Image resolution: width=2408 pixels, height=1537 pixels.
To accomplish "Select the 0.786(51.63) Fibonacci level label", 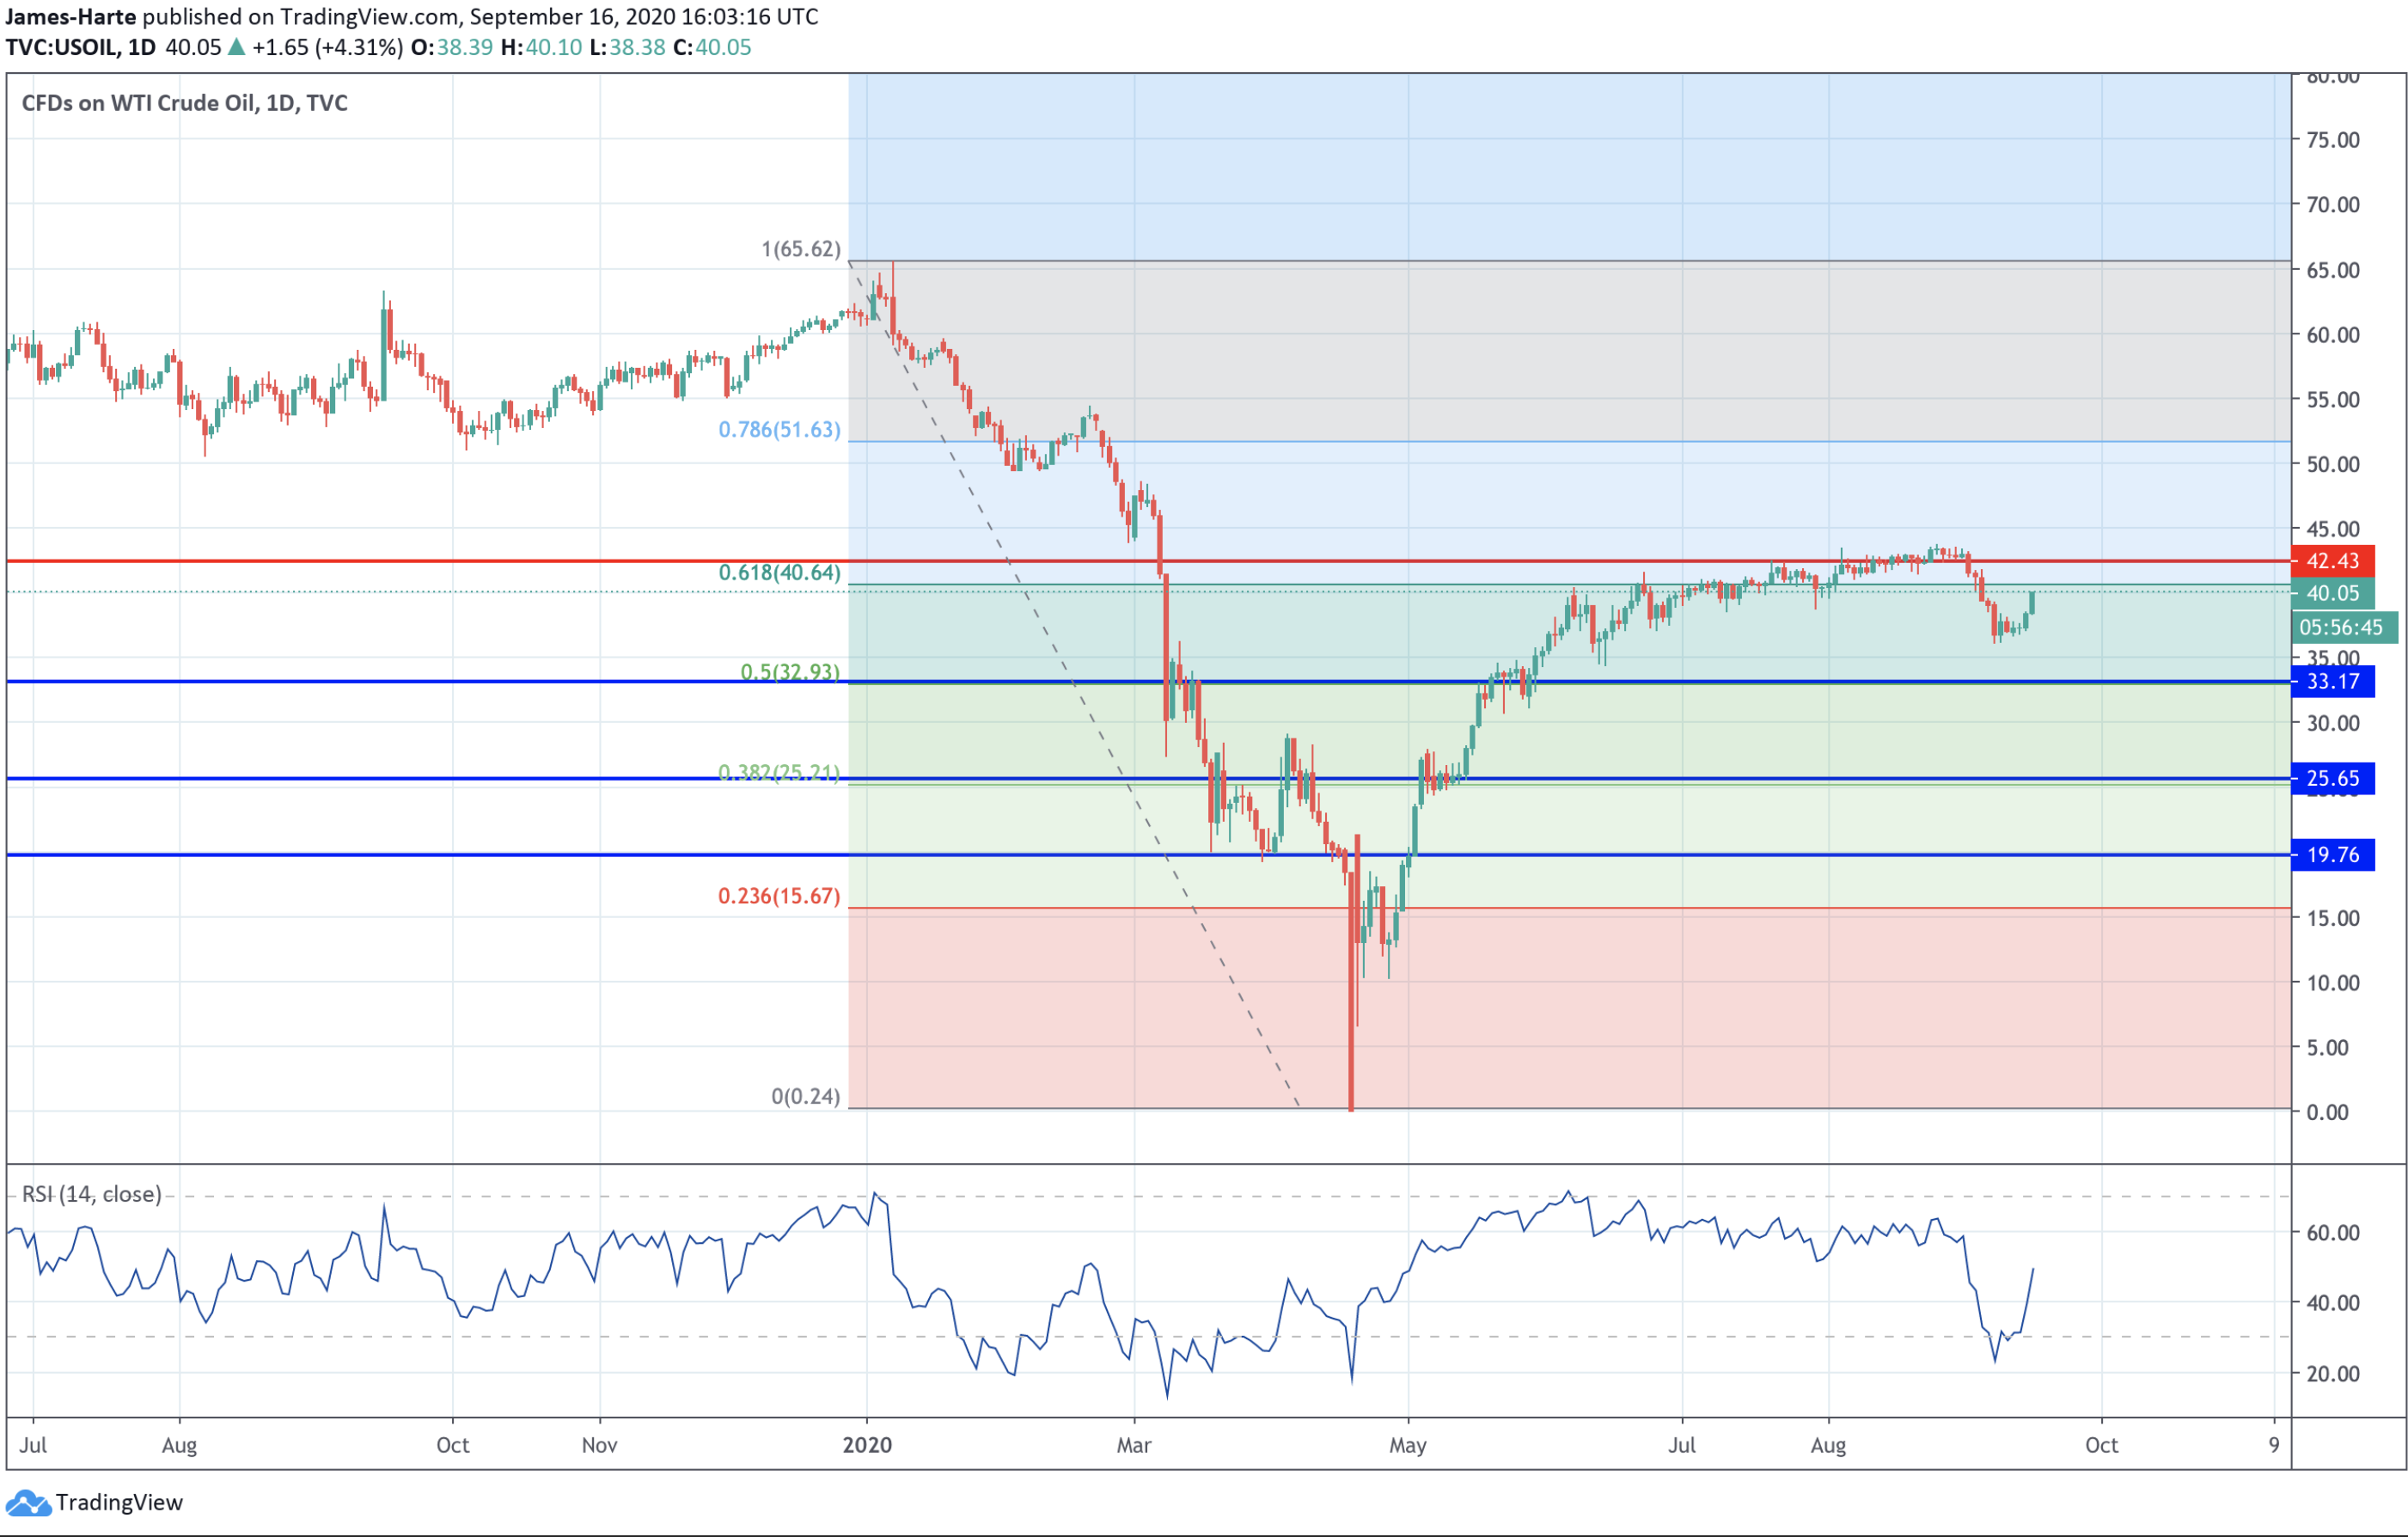I will tap(779, 429).
